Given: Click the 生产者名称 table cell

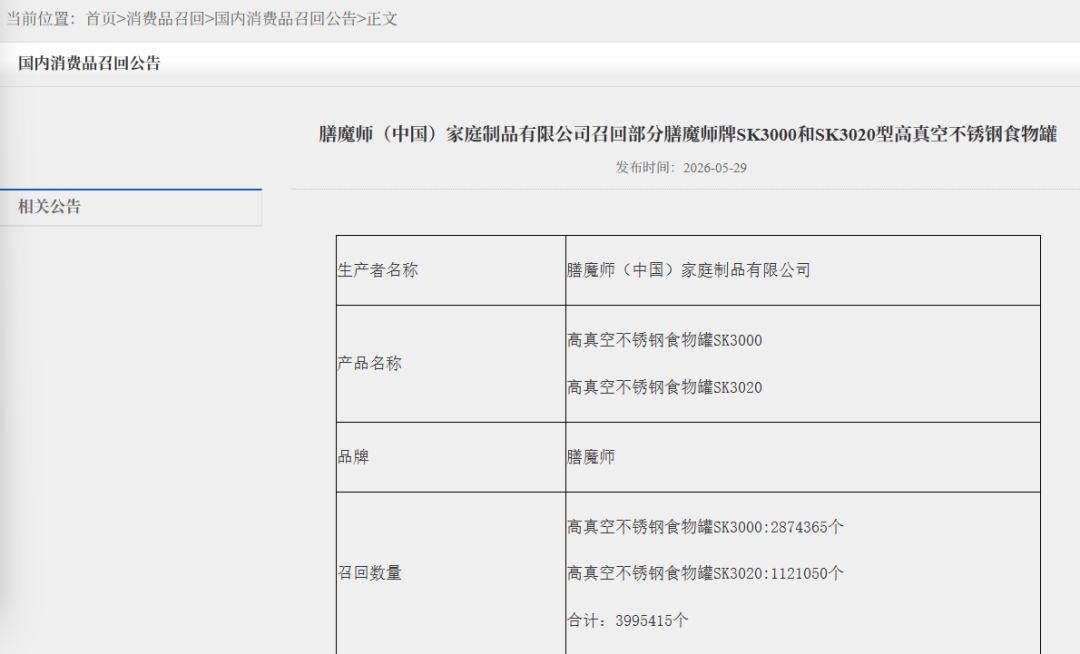Looking at the screenshot, I should click(450, 271).
